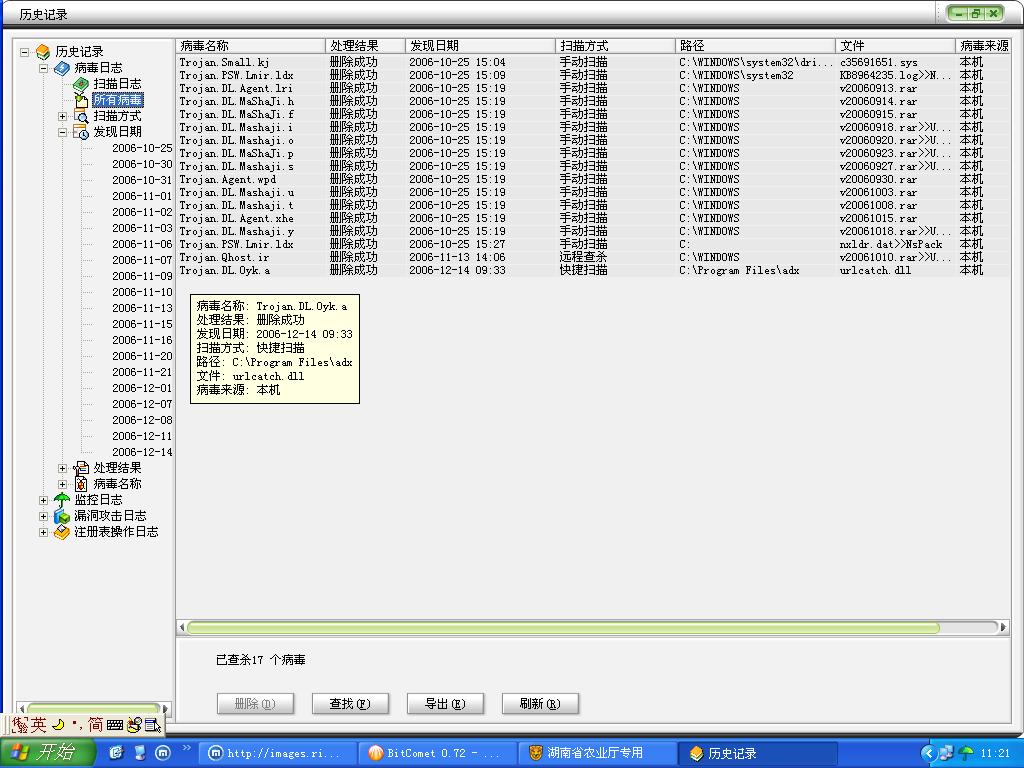This screenshot has width=1024, height=768.
Task: Select the 2006-11-13 date entry
Action: pos(142,308)
